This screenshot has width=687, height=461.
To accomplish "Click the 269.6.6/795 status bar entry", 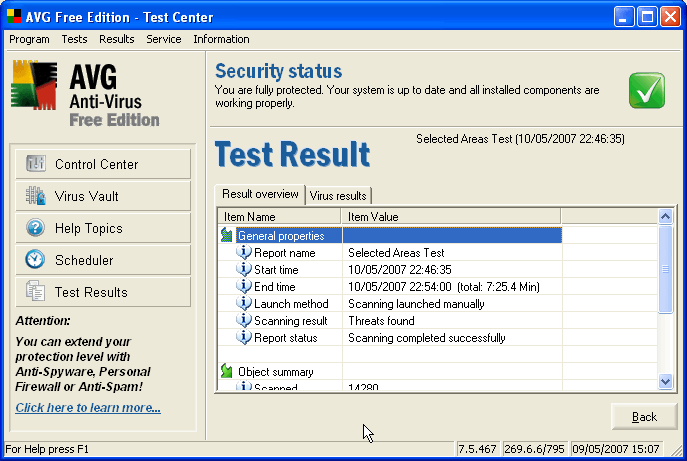I will [x=535, y=449].
